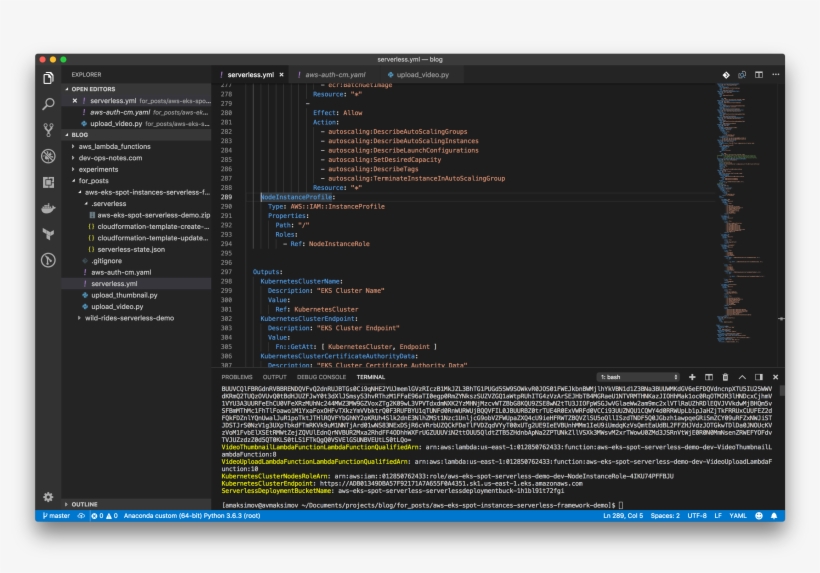Click the eye icon in status bar
This screenshot has width=820, height=573.
(x=81, y=515)
